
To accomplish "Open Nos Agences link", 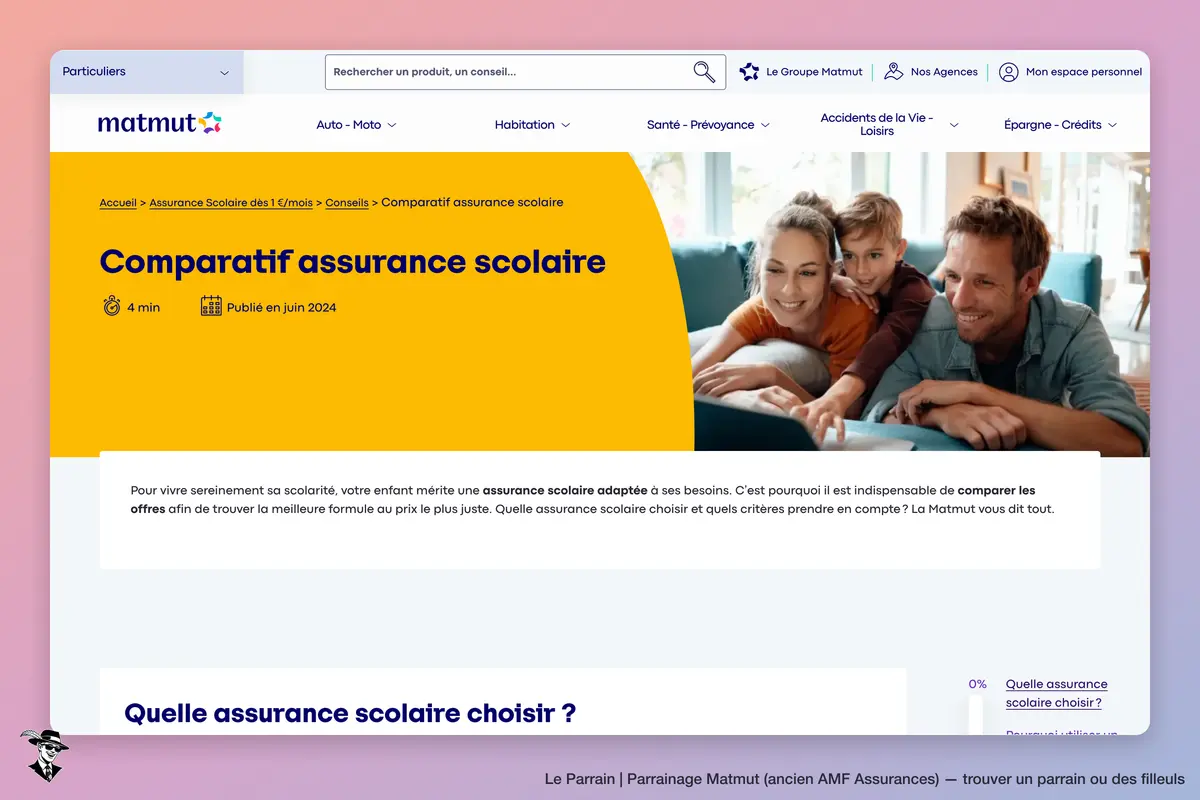I will click(944, 72).
